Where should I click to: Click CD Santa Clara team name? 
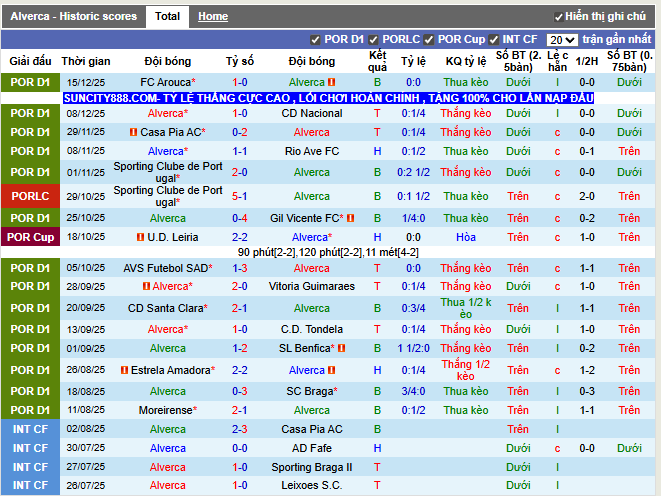[x=168, y=308]
